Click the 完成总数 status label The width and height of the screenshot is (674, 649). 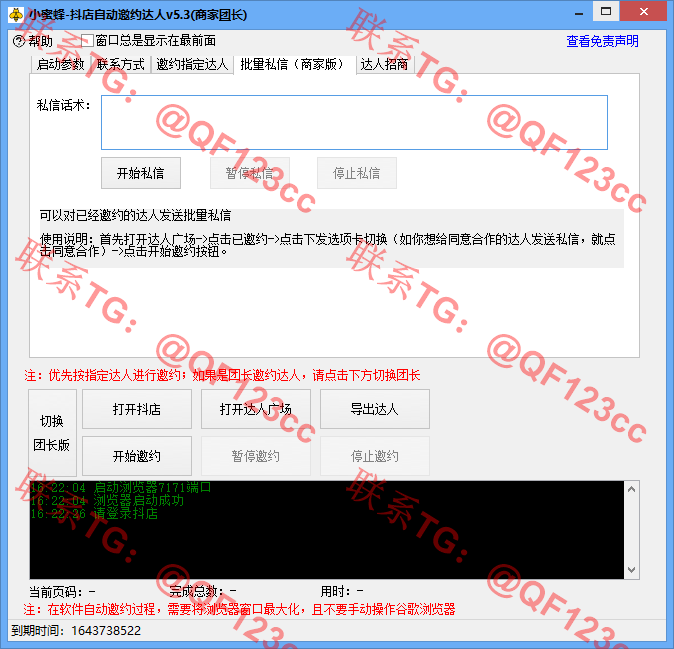[x=202, y=592]
